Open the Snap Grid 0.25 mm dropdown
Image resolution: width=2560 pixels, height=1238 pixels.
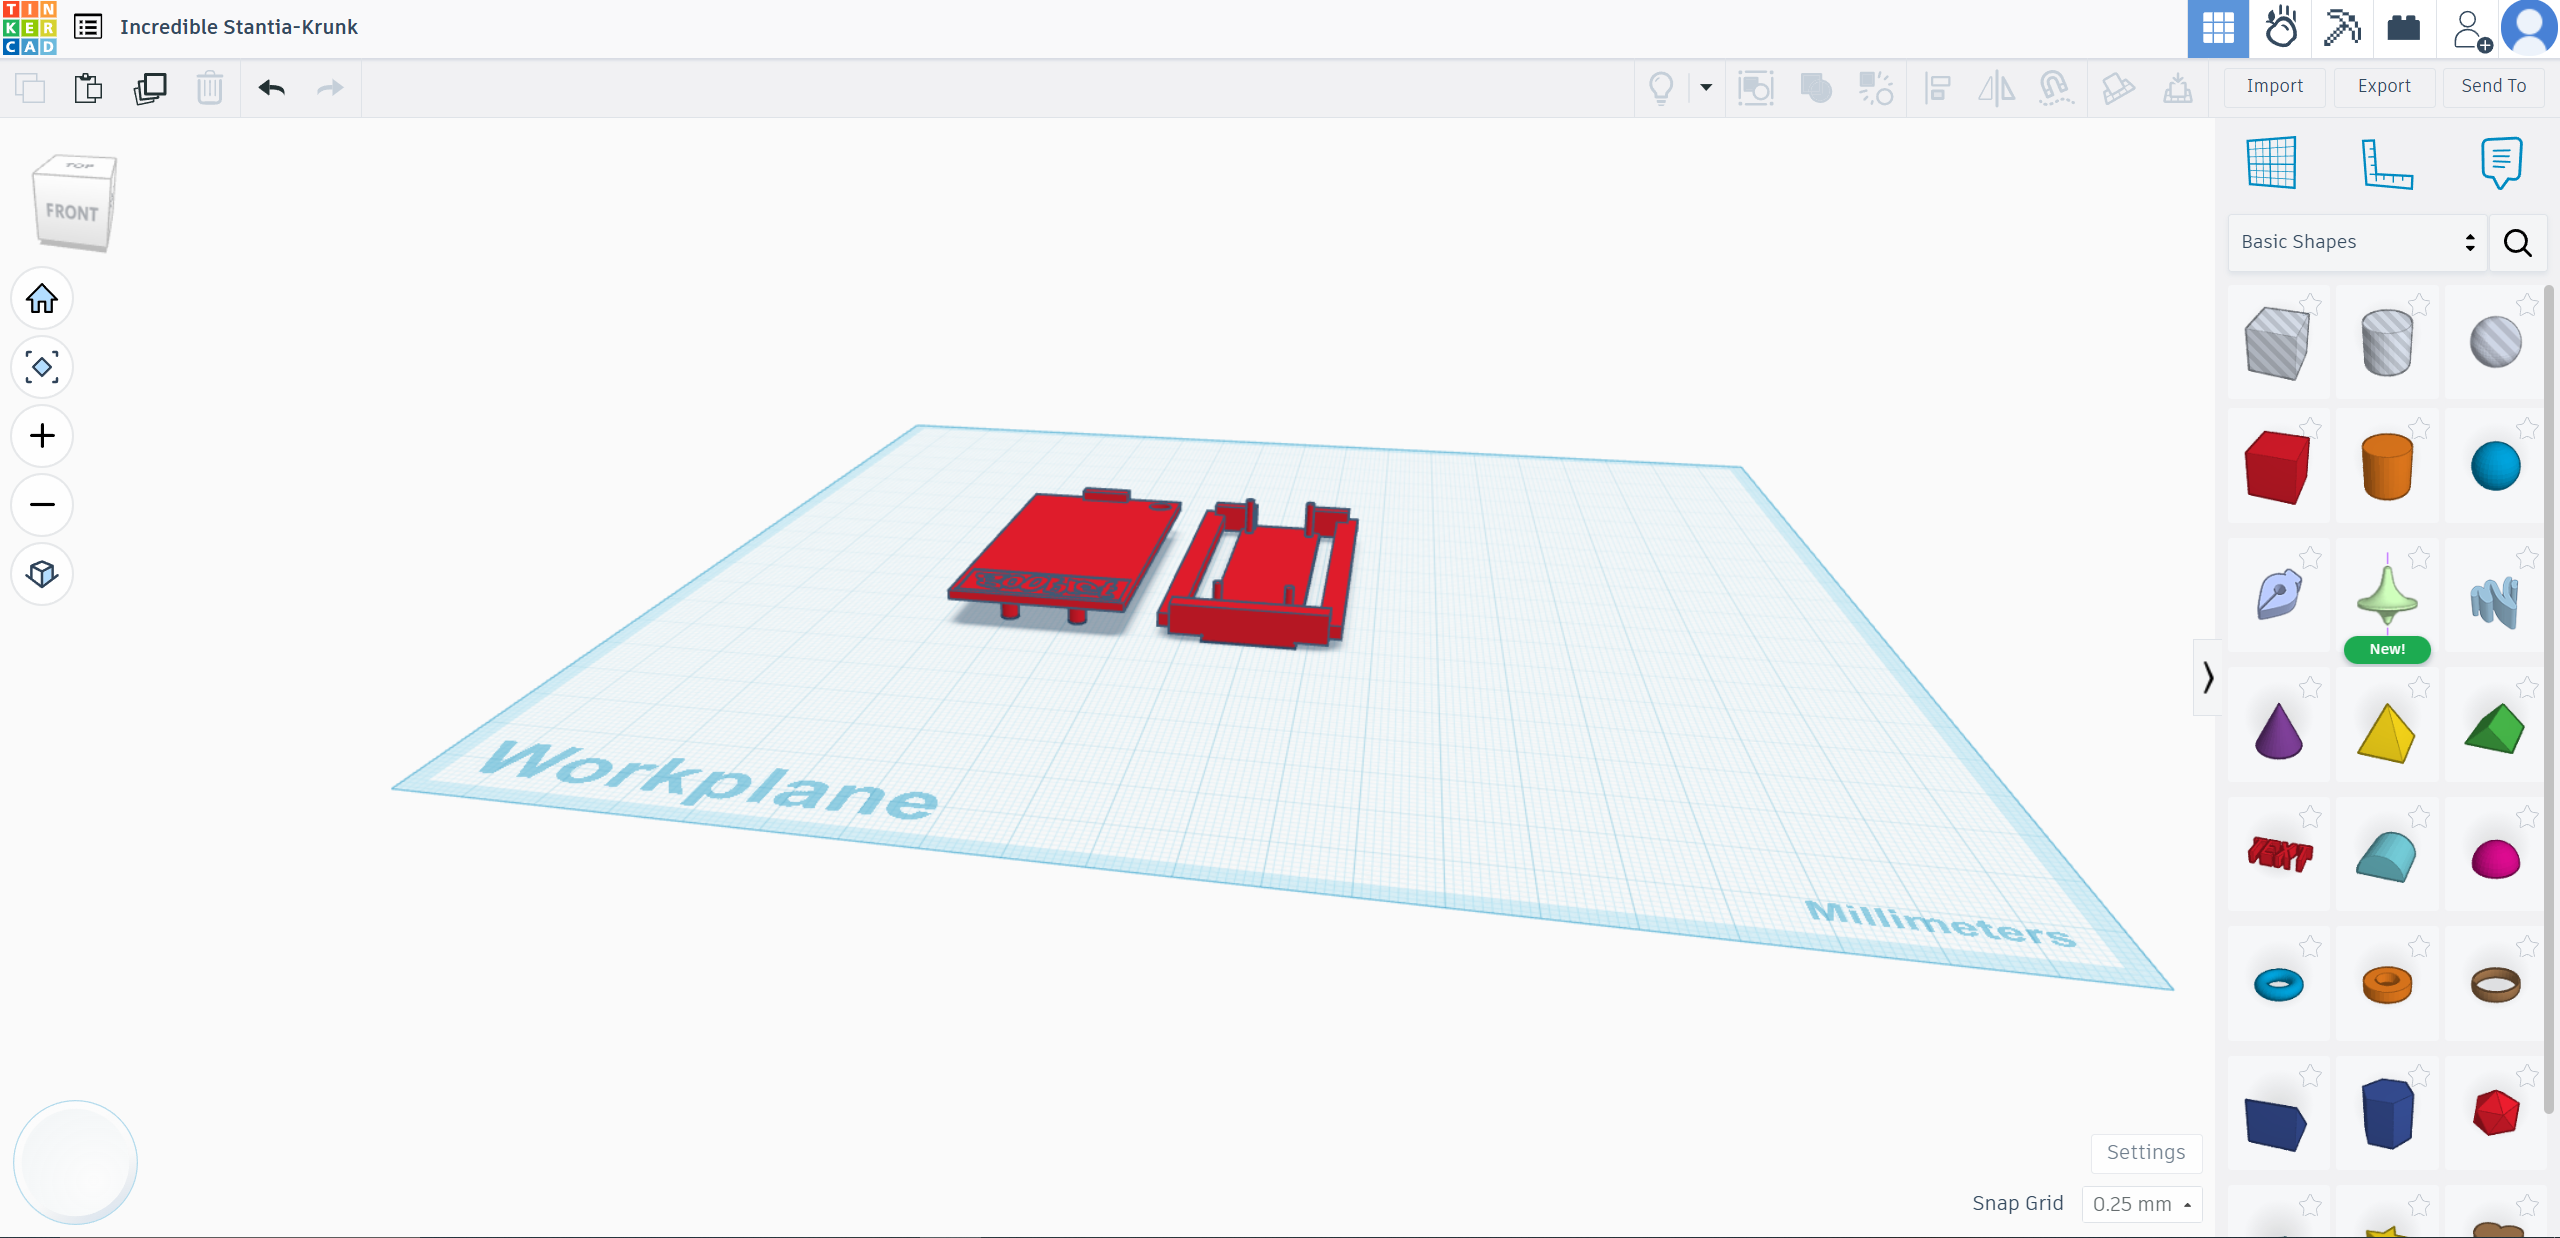pos(2142,1204)
